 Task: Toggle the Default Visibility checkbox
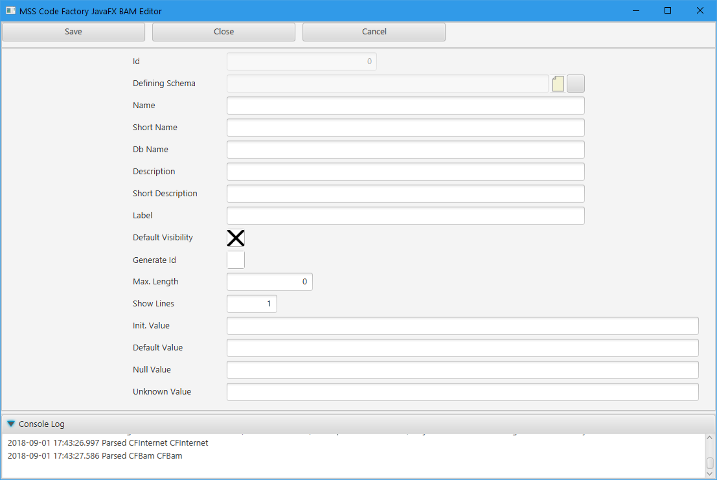[x=236, y=238]
